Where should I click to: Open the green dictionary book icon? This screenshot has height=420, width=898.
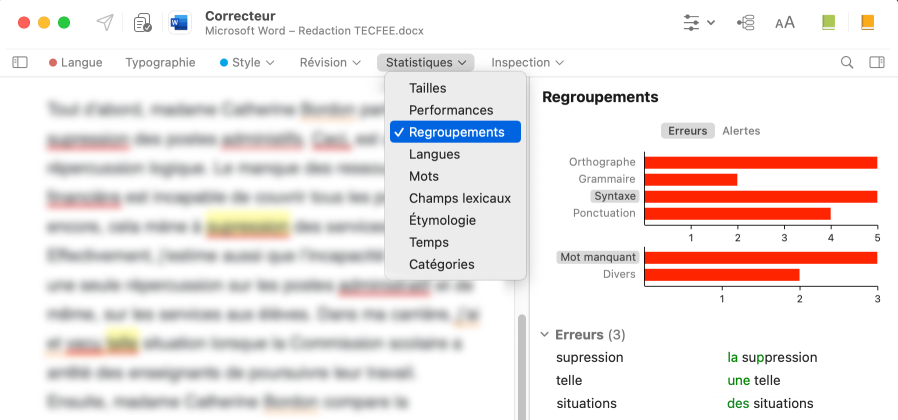(828, 22)
